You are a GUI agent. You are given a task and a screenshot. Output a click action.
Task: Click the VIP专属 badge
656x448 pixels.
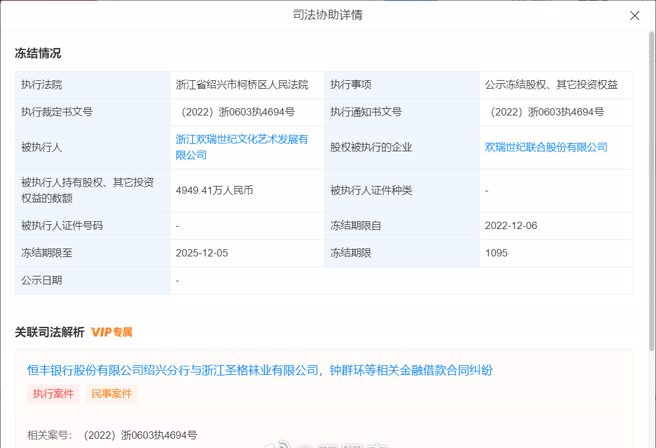(x=112, y=332)
